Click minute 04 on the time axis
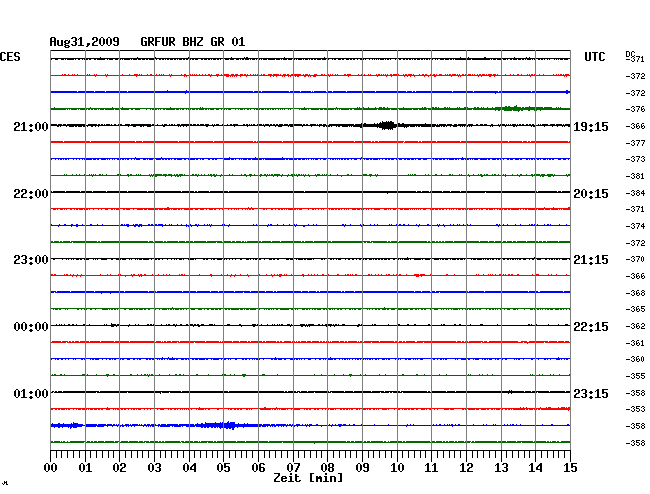The height and width of the screenshot is (494, 650). click(x=189, y=468)
